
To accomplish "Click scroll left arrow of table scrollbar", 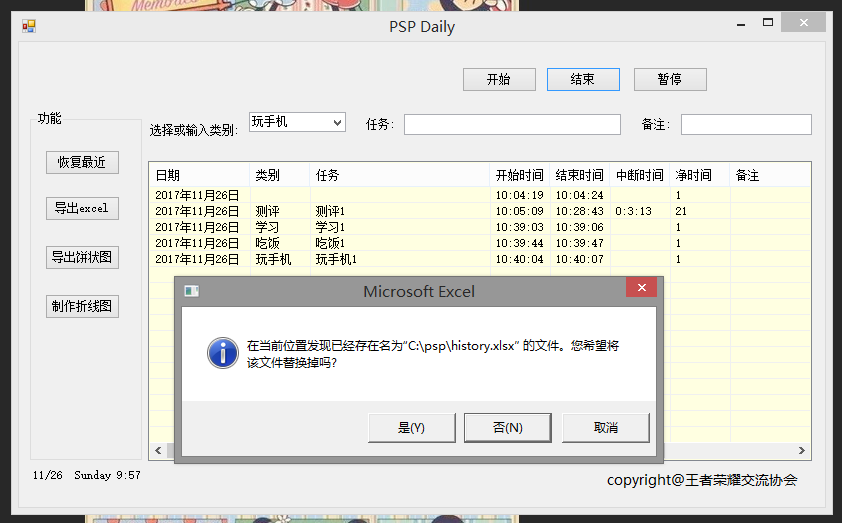I will (158, 451).
